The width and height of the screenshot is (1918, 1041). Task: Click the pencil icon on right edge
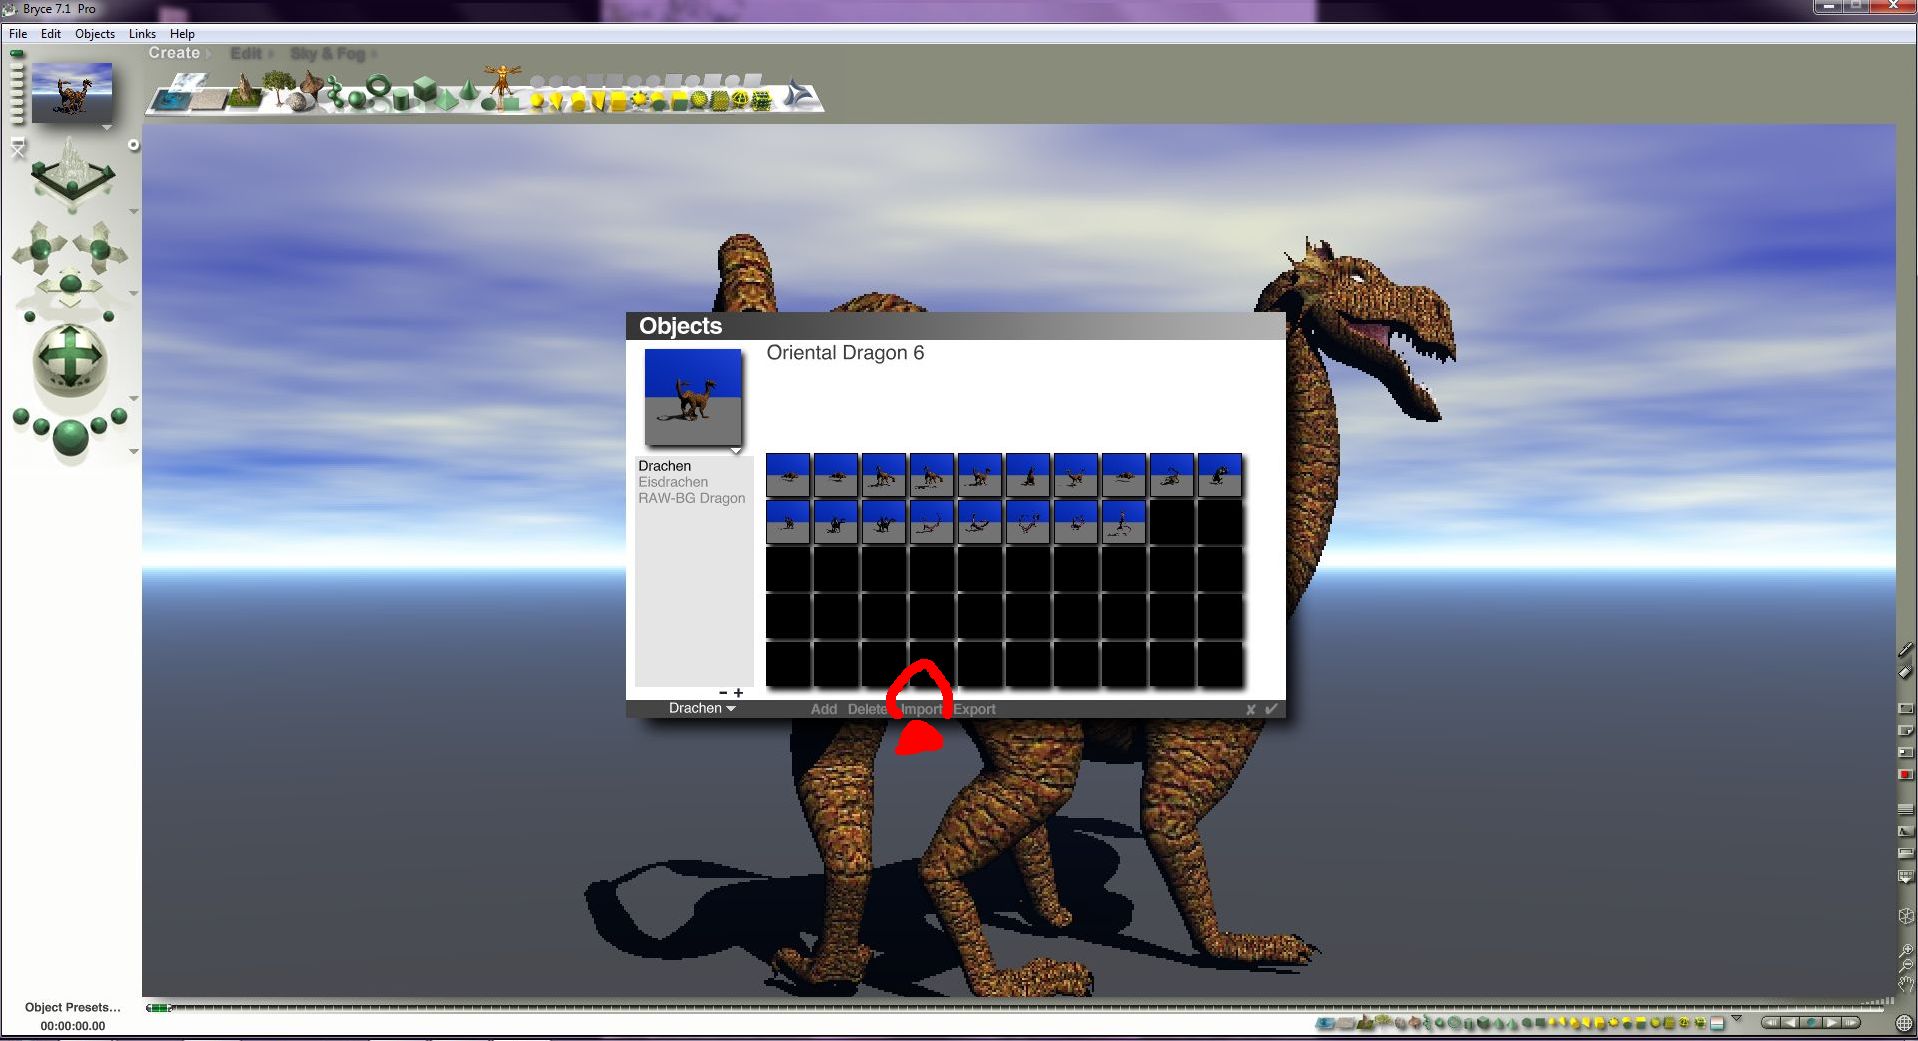click(x=1906, y=650)
